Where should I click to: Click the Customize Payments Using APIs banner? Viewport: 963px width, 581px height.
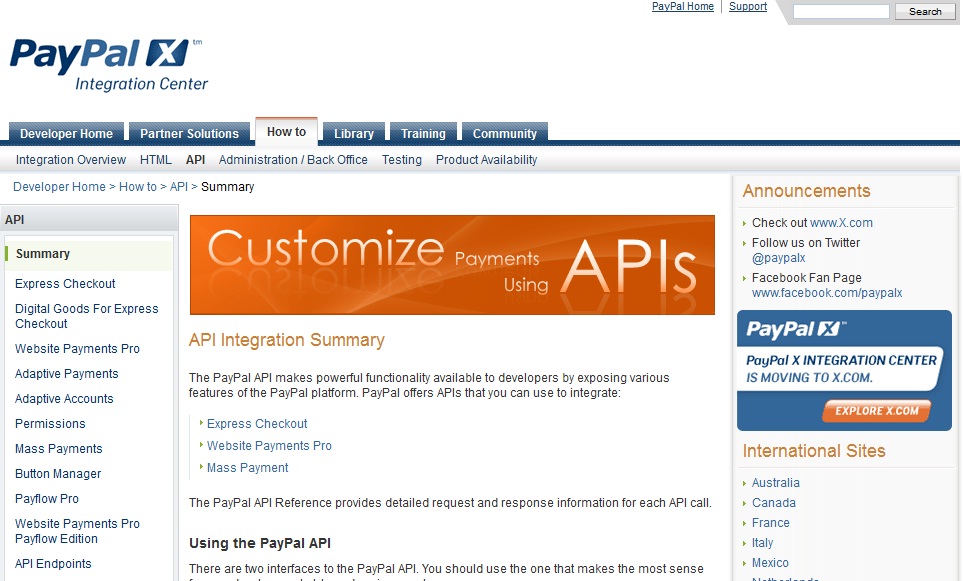click(452, 265)
